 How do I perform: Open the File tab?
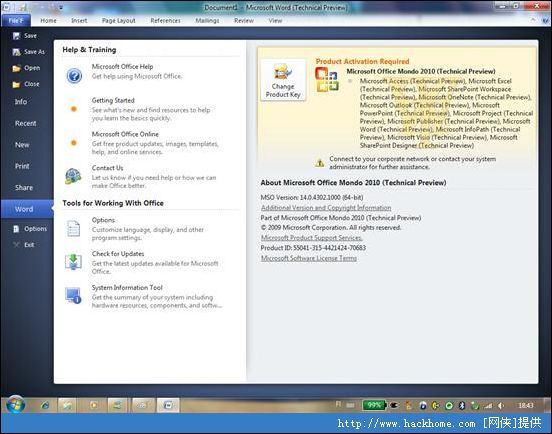point(15,20)
